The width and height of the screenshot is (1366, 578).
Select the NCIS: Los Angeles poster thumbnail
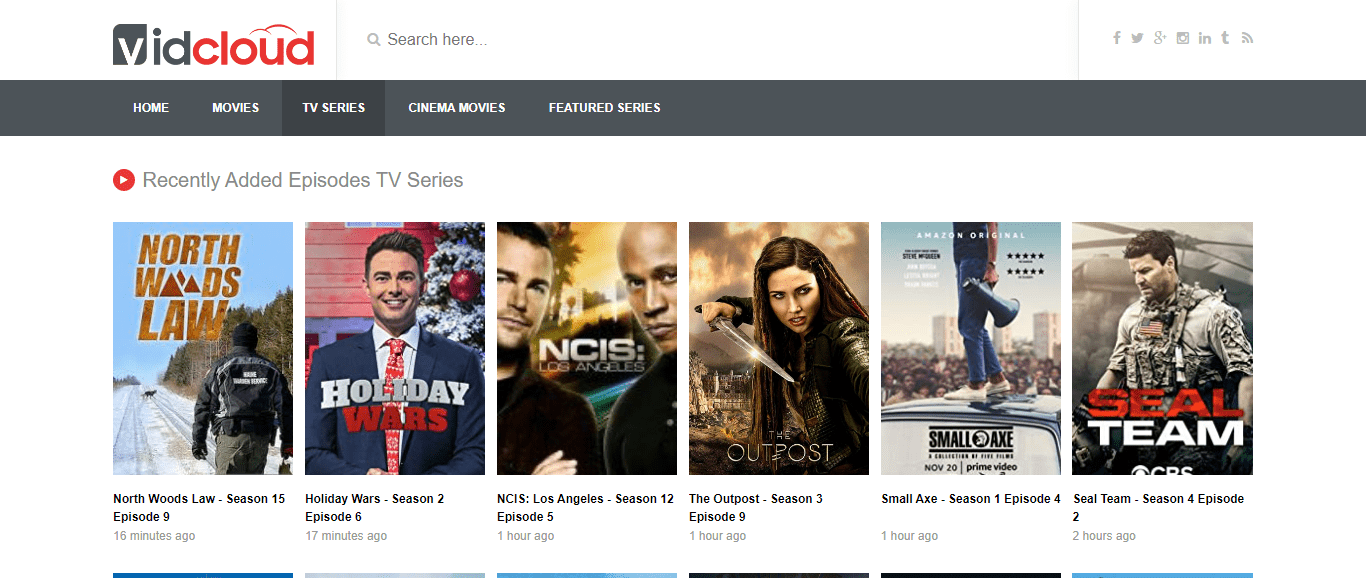tap(587, 348)
